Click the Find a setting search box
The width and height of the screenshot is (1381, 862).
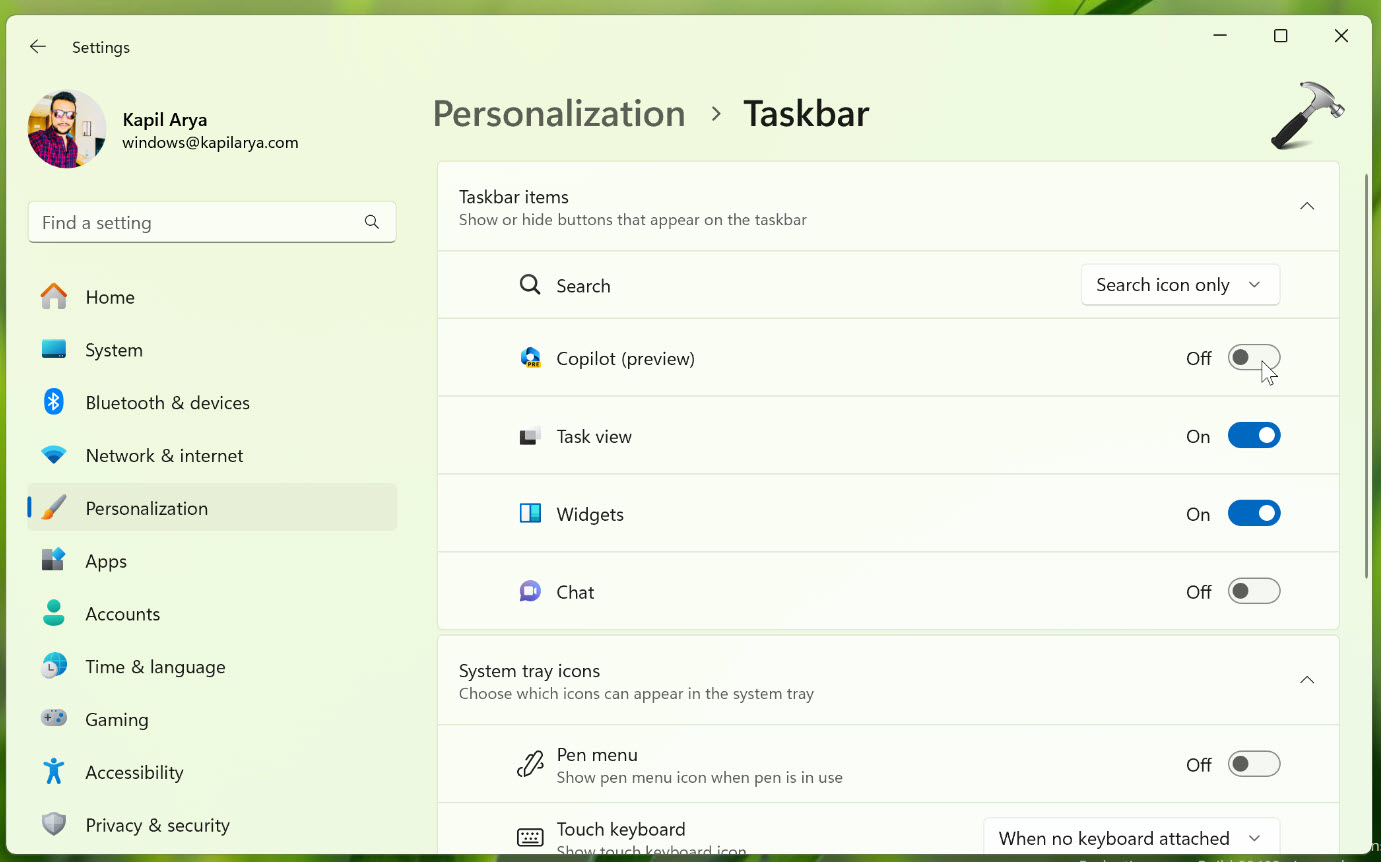tap(195, 222)
